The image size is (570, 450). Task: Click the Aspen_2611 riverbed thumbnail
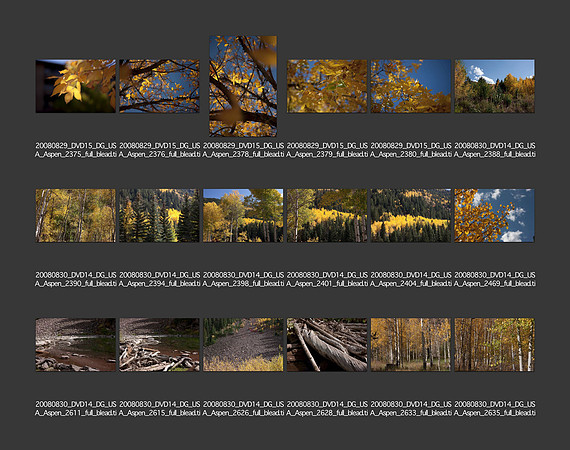coord(76,345)
